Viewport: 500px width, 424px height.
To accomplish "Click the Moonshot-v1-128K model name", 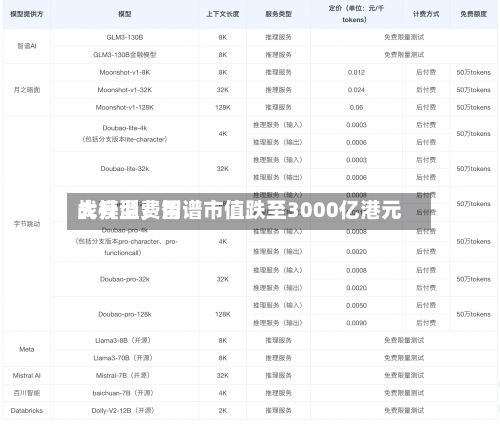I will pyautogui.click(x=125, y=107).
